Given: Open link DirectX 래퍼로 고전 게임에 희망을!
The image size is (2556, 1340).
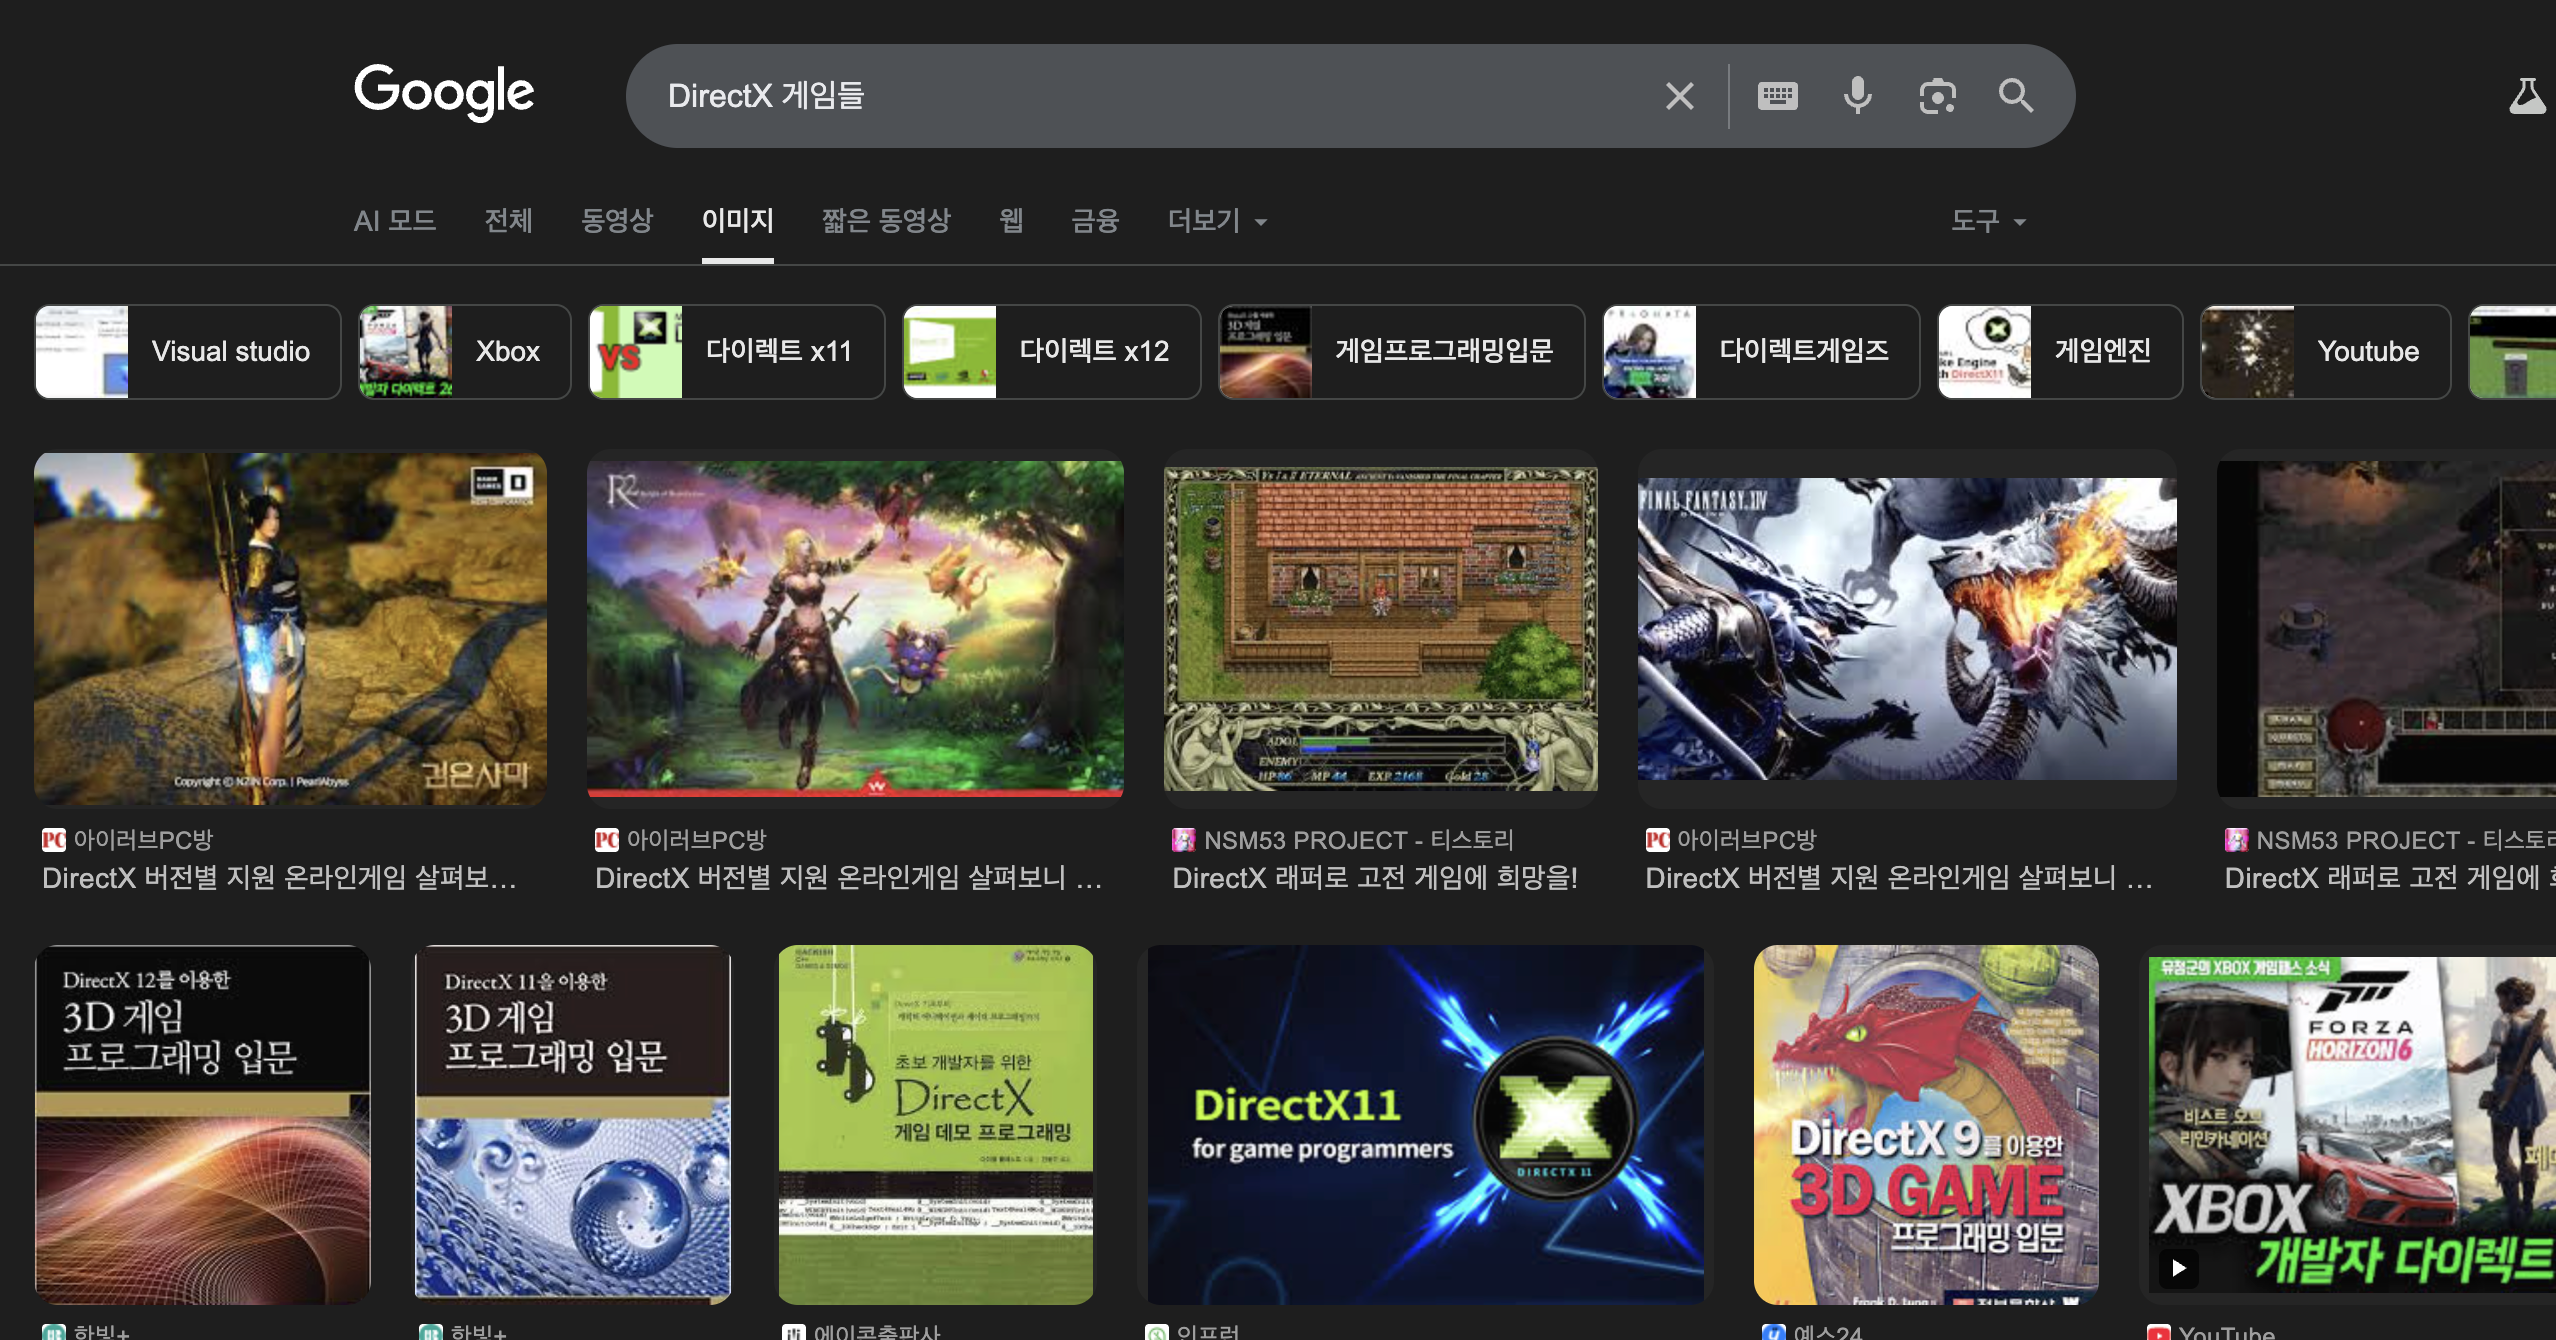Looking at the screenshot, I should tap(1375, 878).
